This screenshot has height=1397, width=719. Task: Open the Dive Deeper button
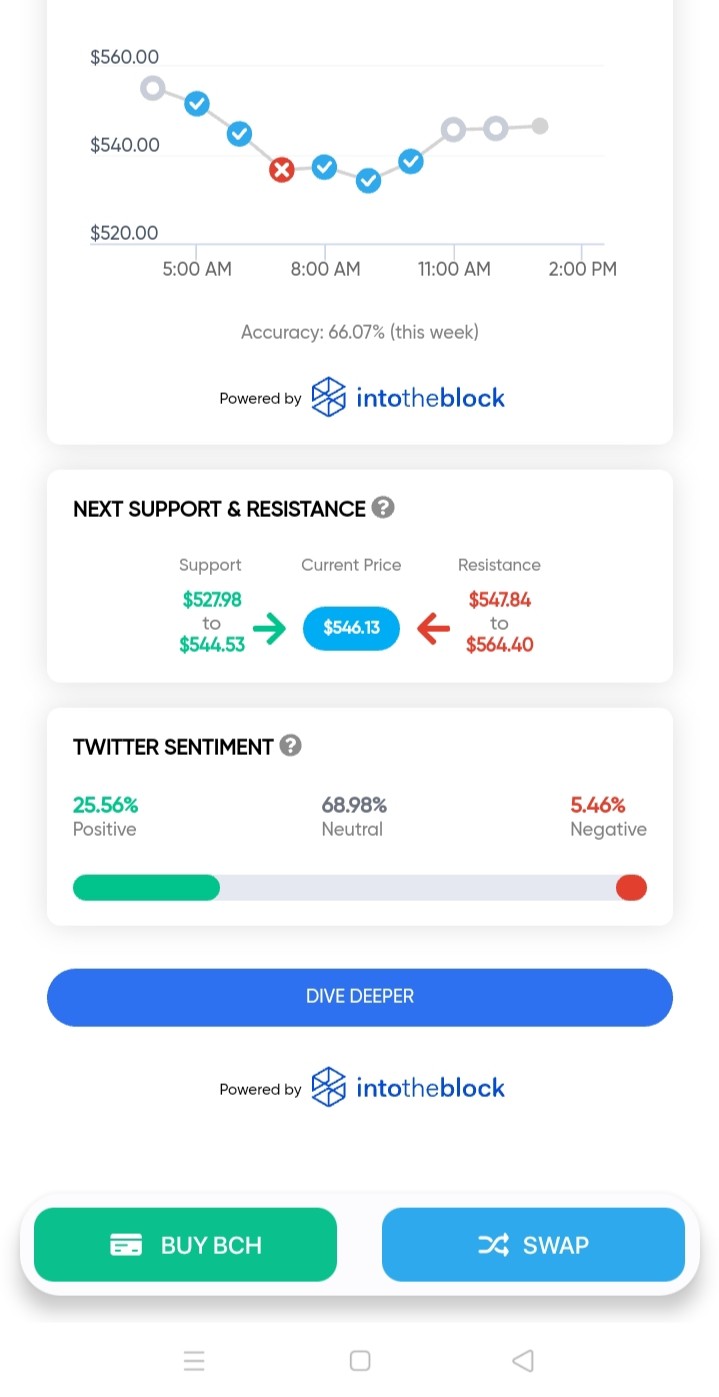point(360,997)
